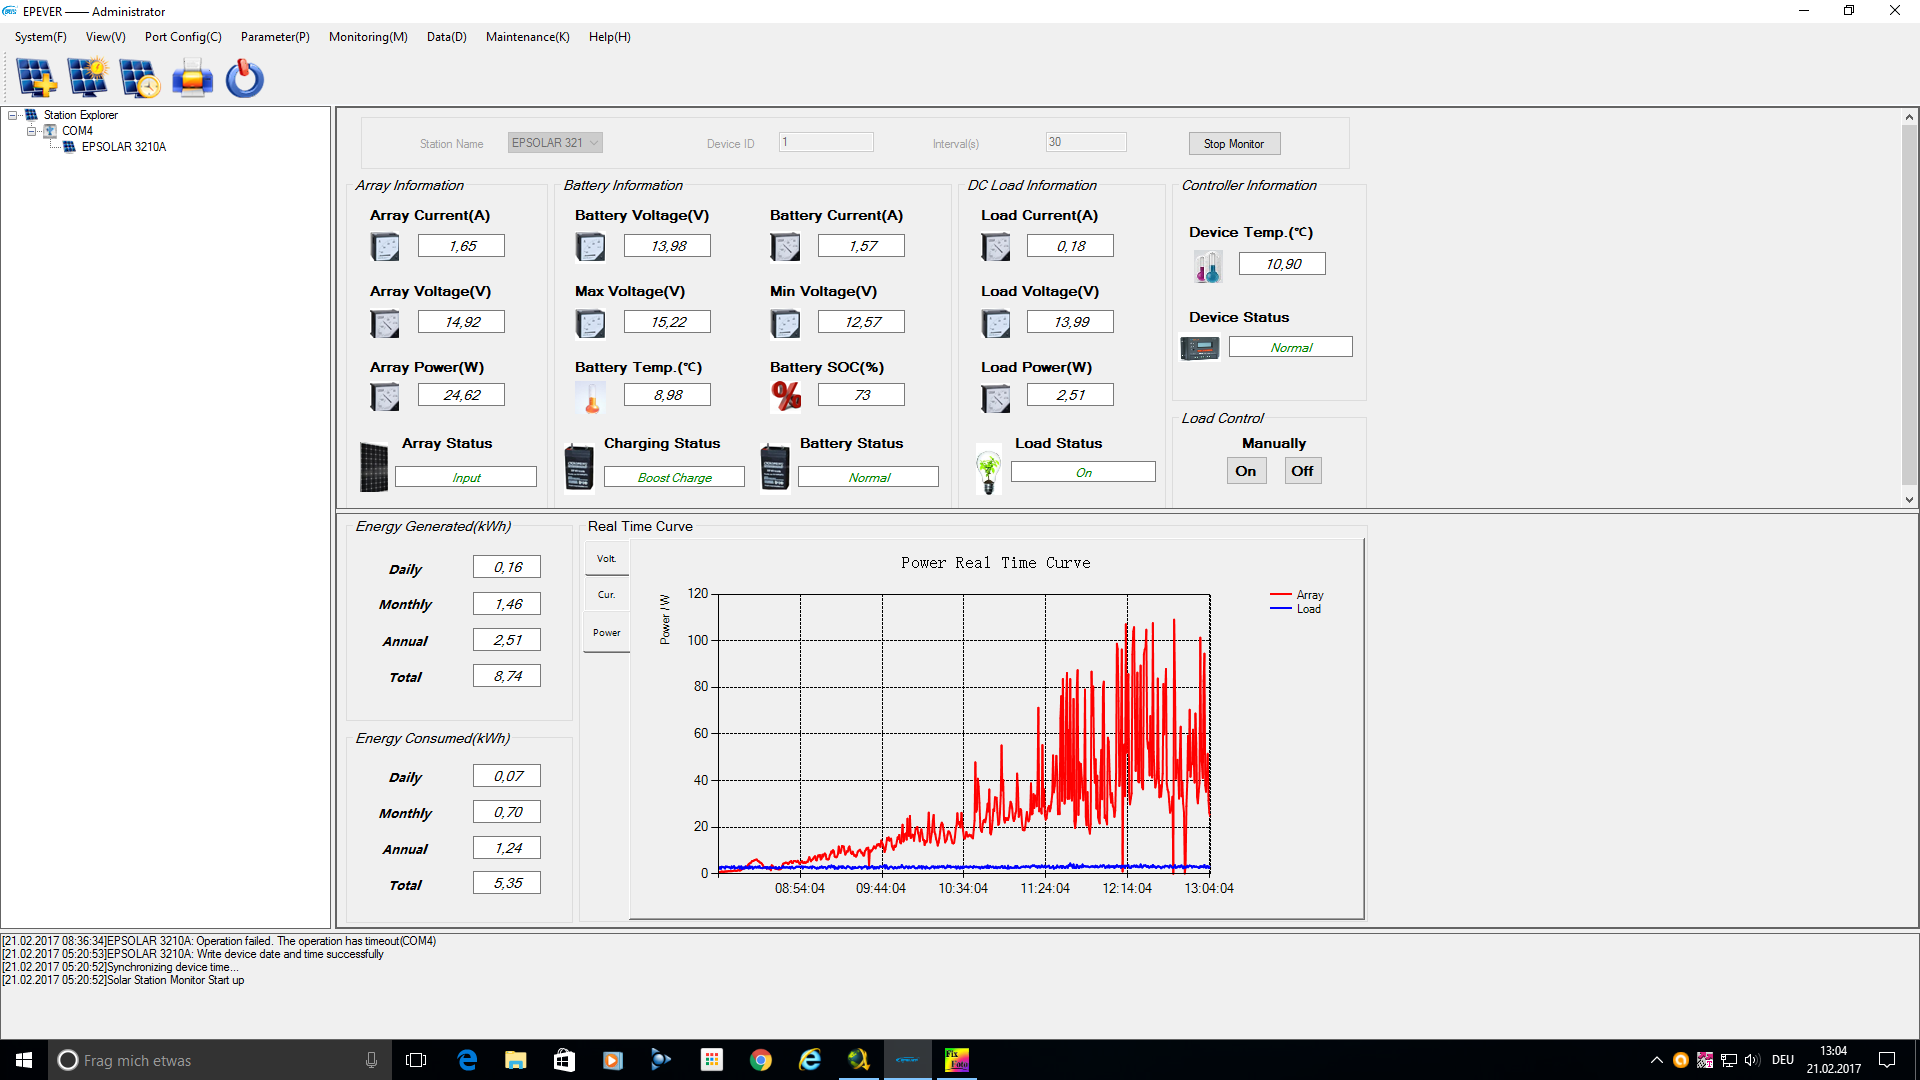The image size is (1920, 1080).
Task: Click the Battery SOC percent icon
Action: 786,396
